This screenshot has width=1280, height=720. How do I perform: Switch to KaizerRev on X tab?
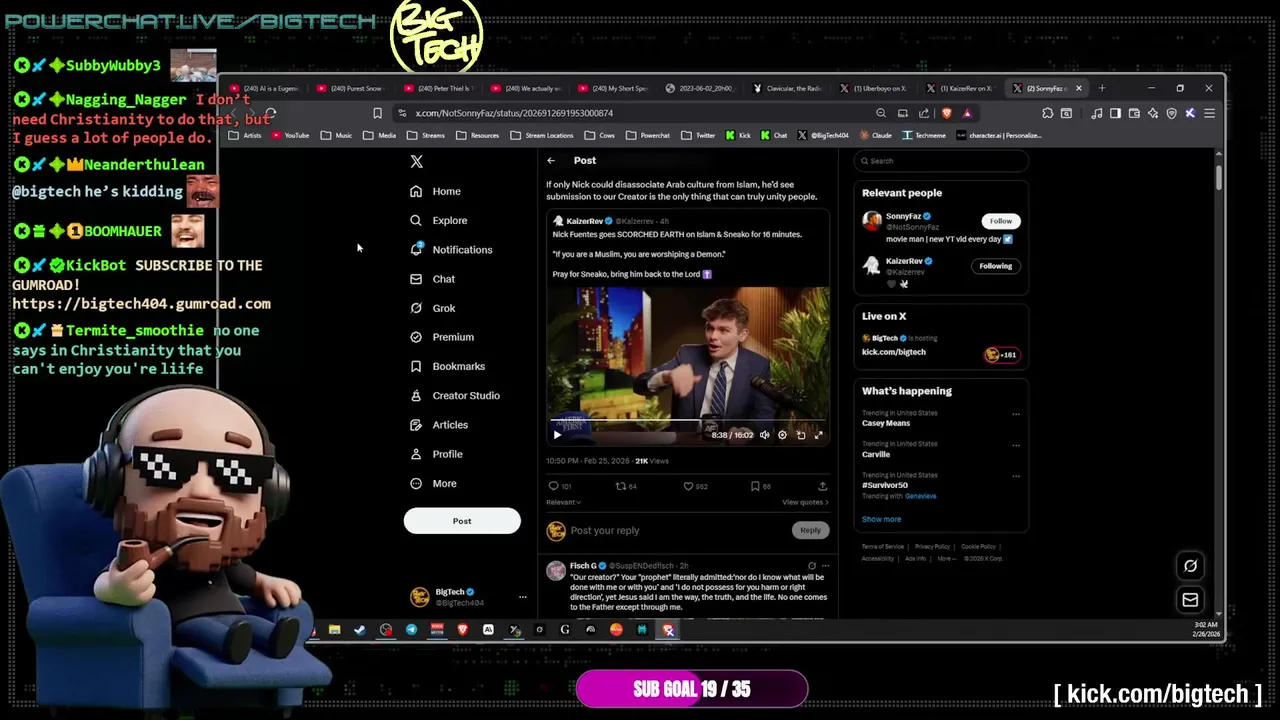(x=960, y=88)
